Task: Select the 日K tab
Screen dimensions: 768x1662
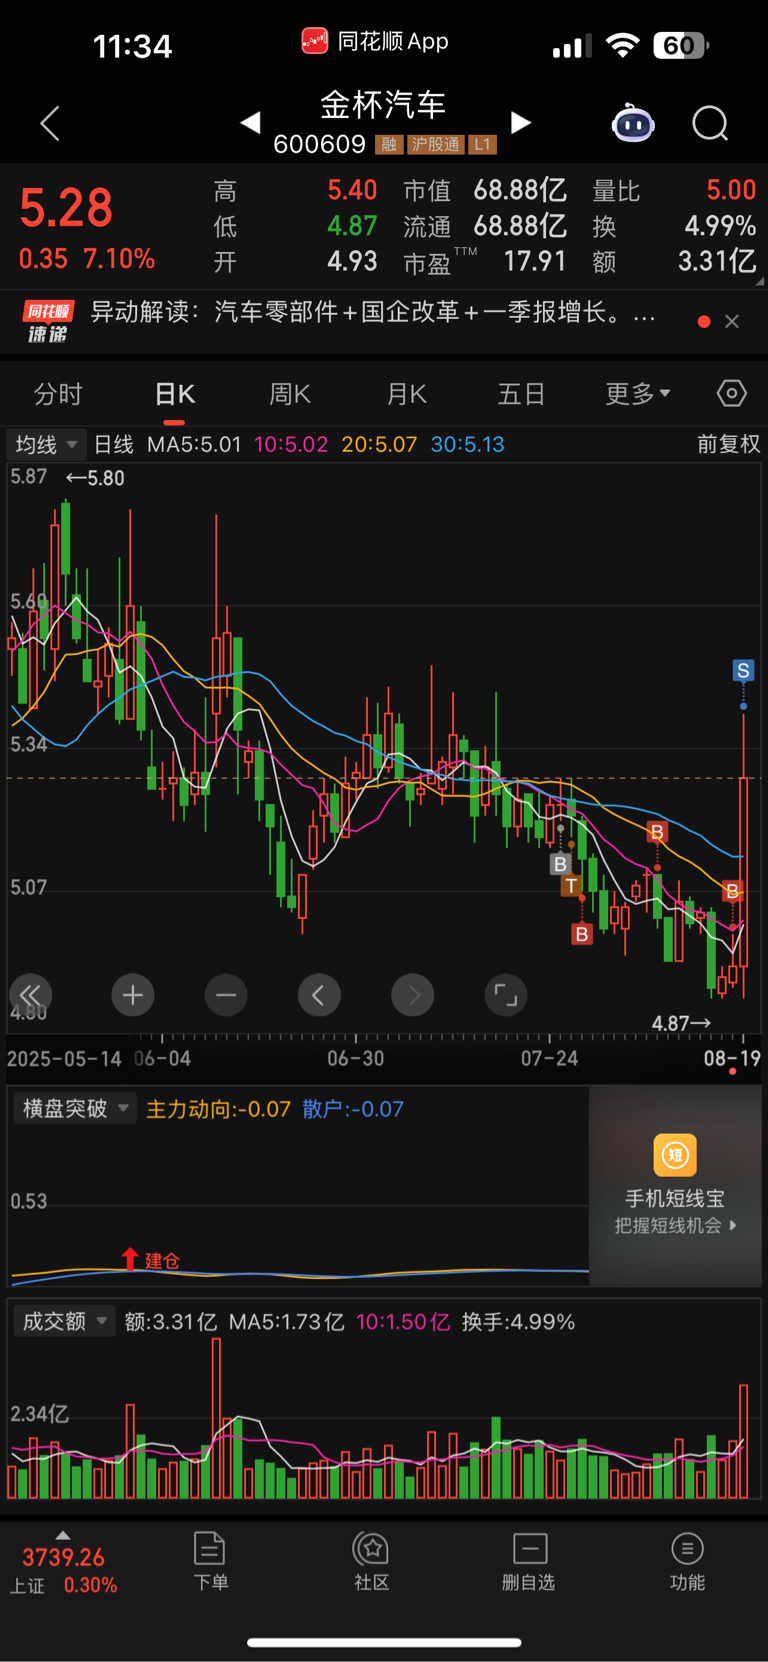Action: point(175,394)
